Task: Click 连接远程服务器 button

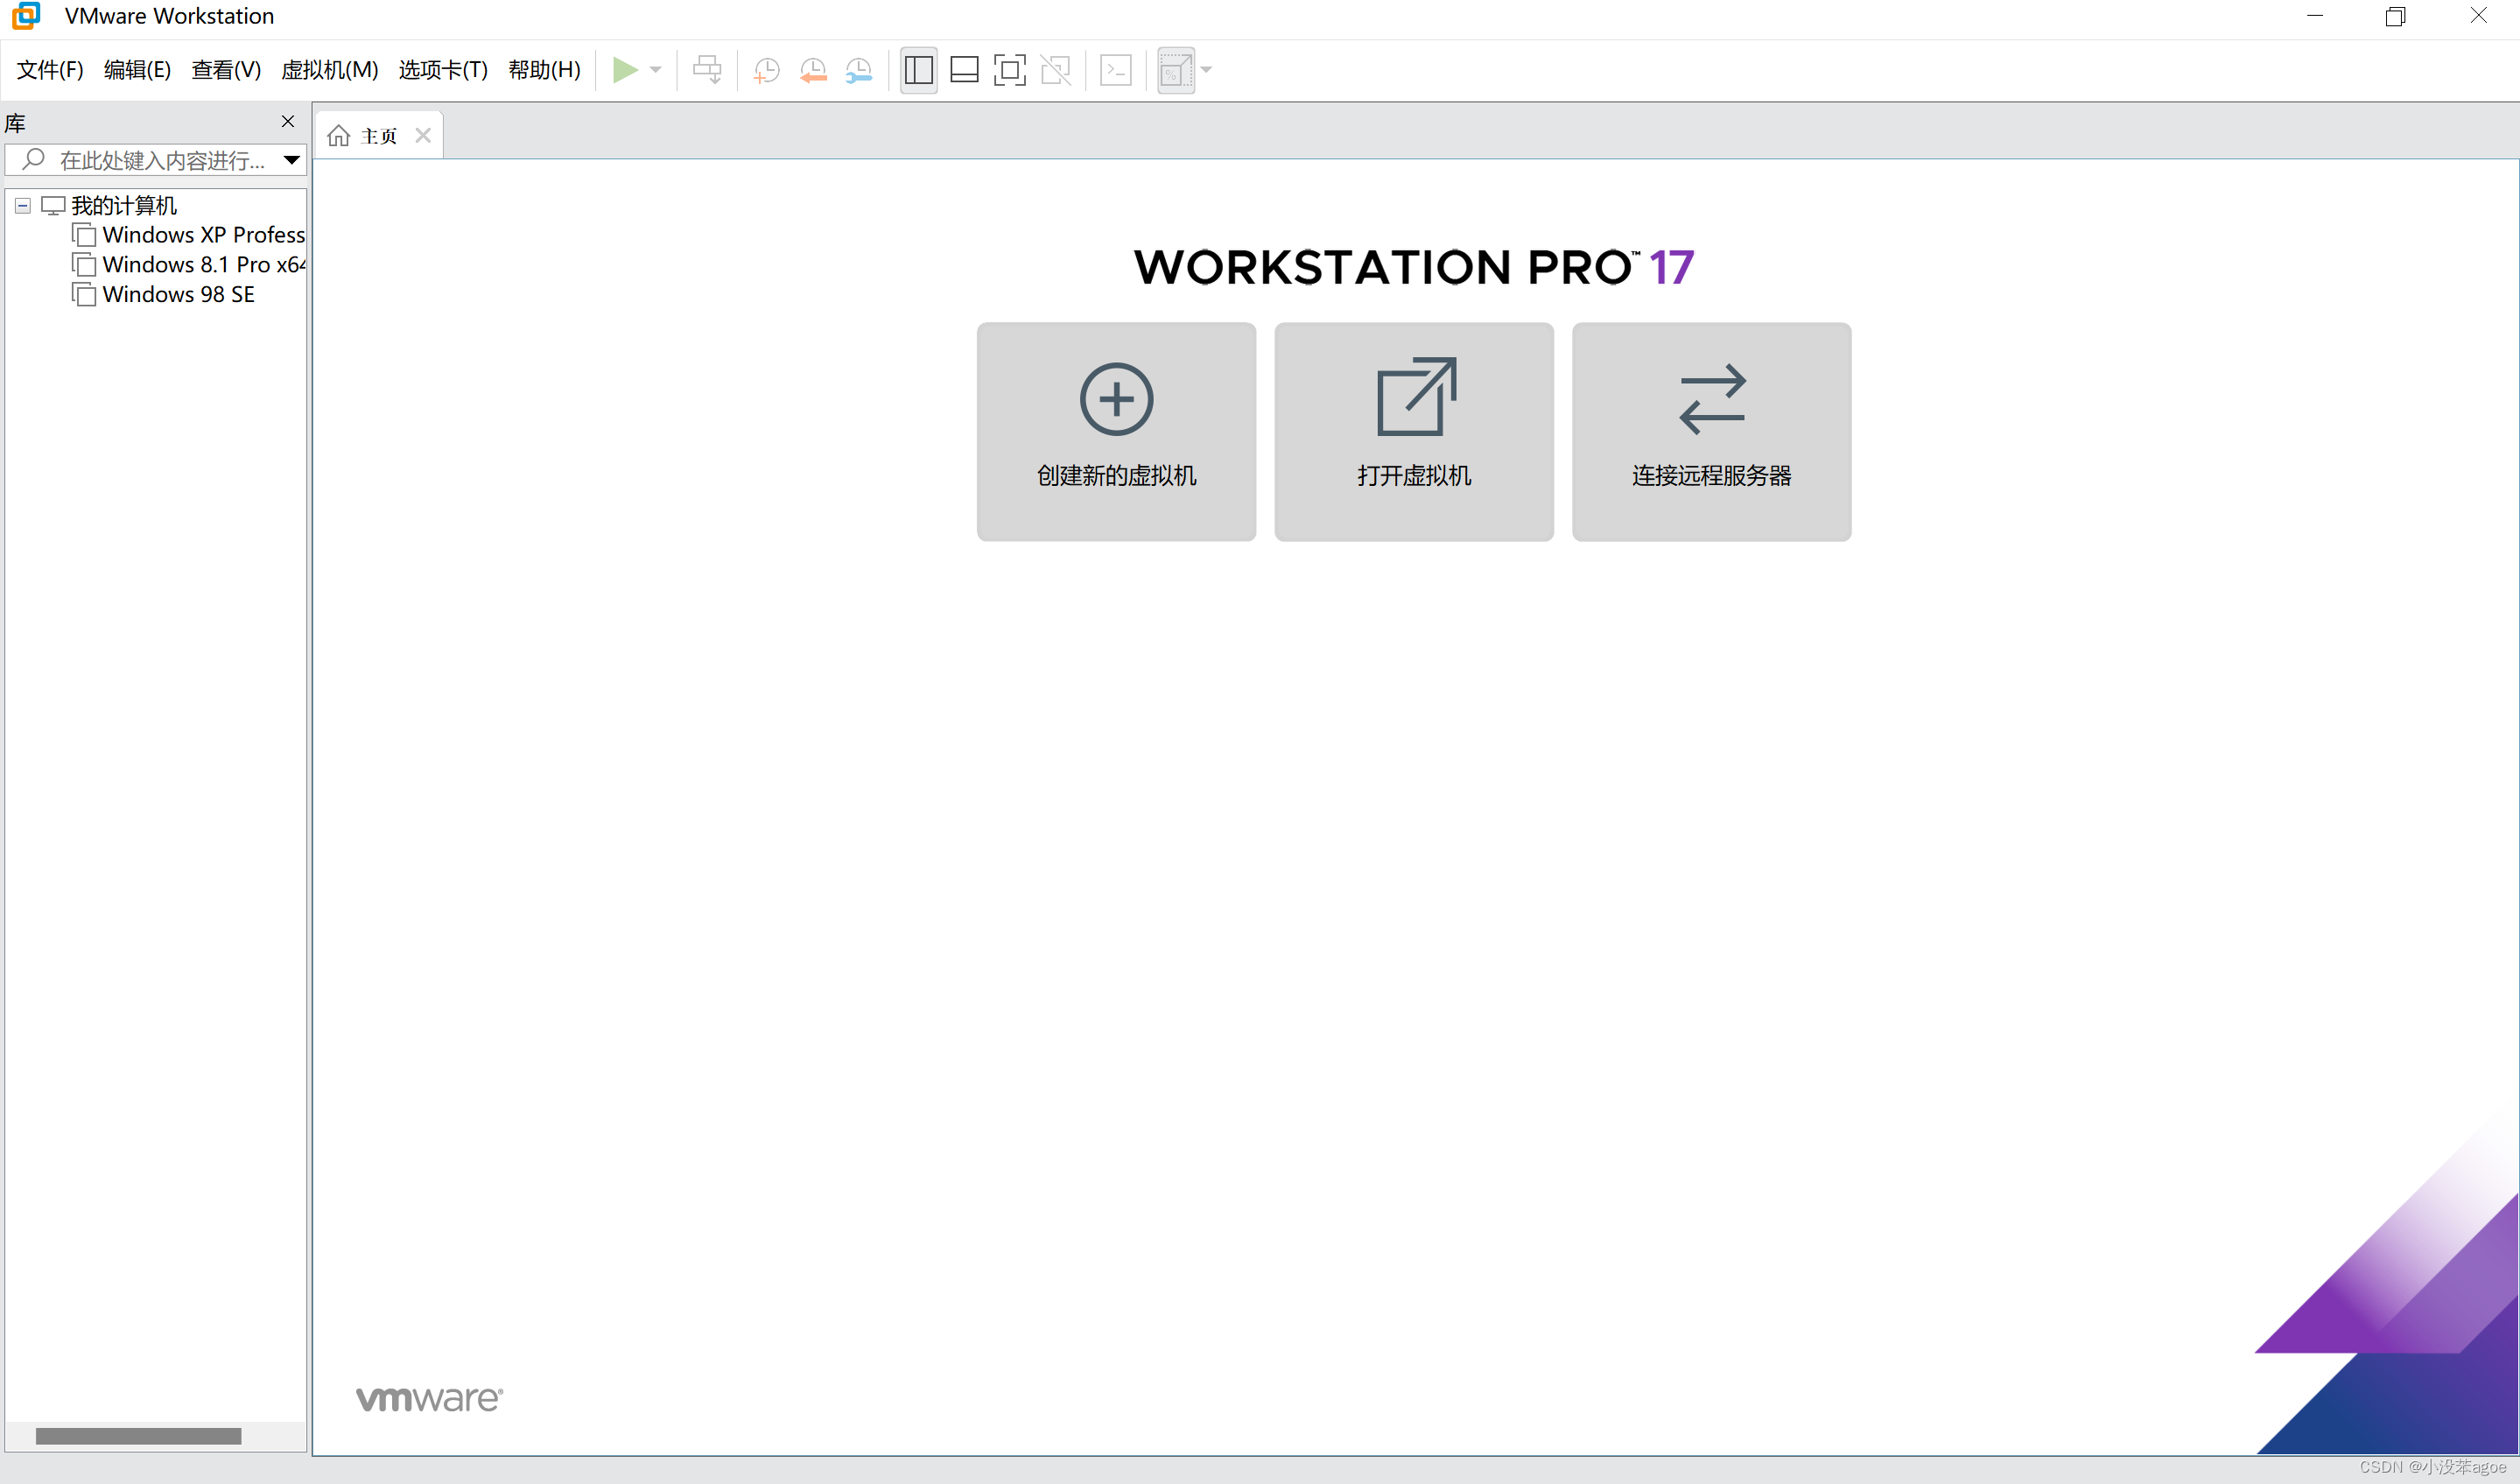Action: [x=1710, y=431]
